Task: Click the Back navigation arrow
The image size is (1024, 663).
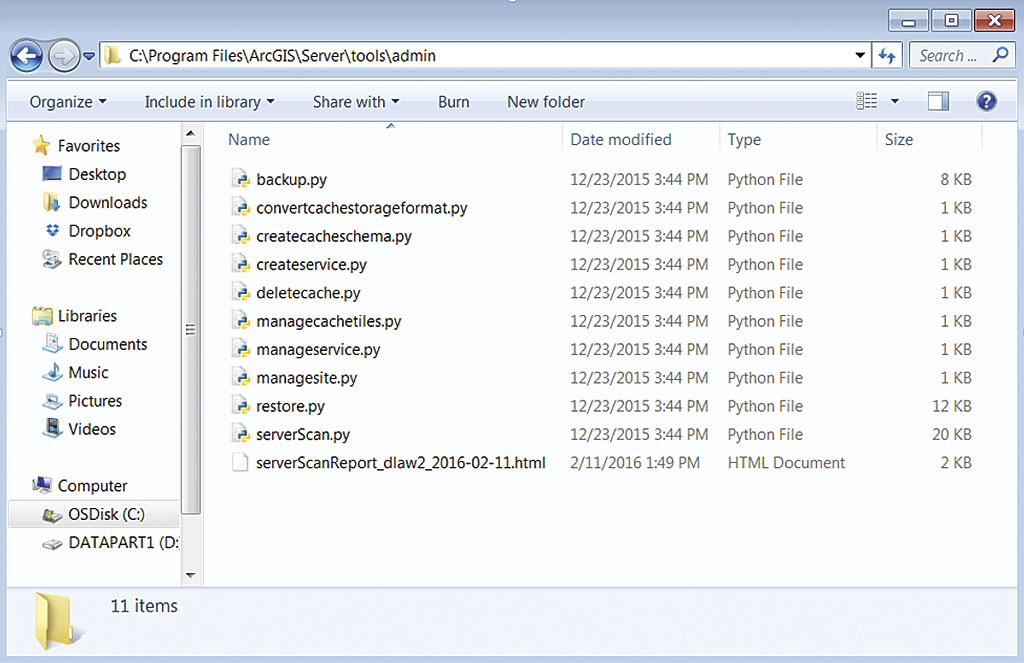Action: point(26,56)
